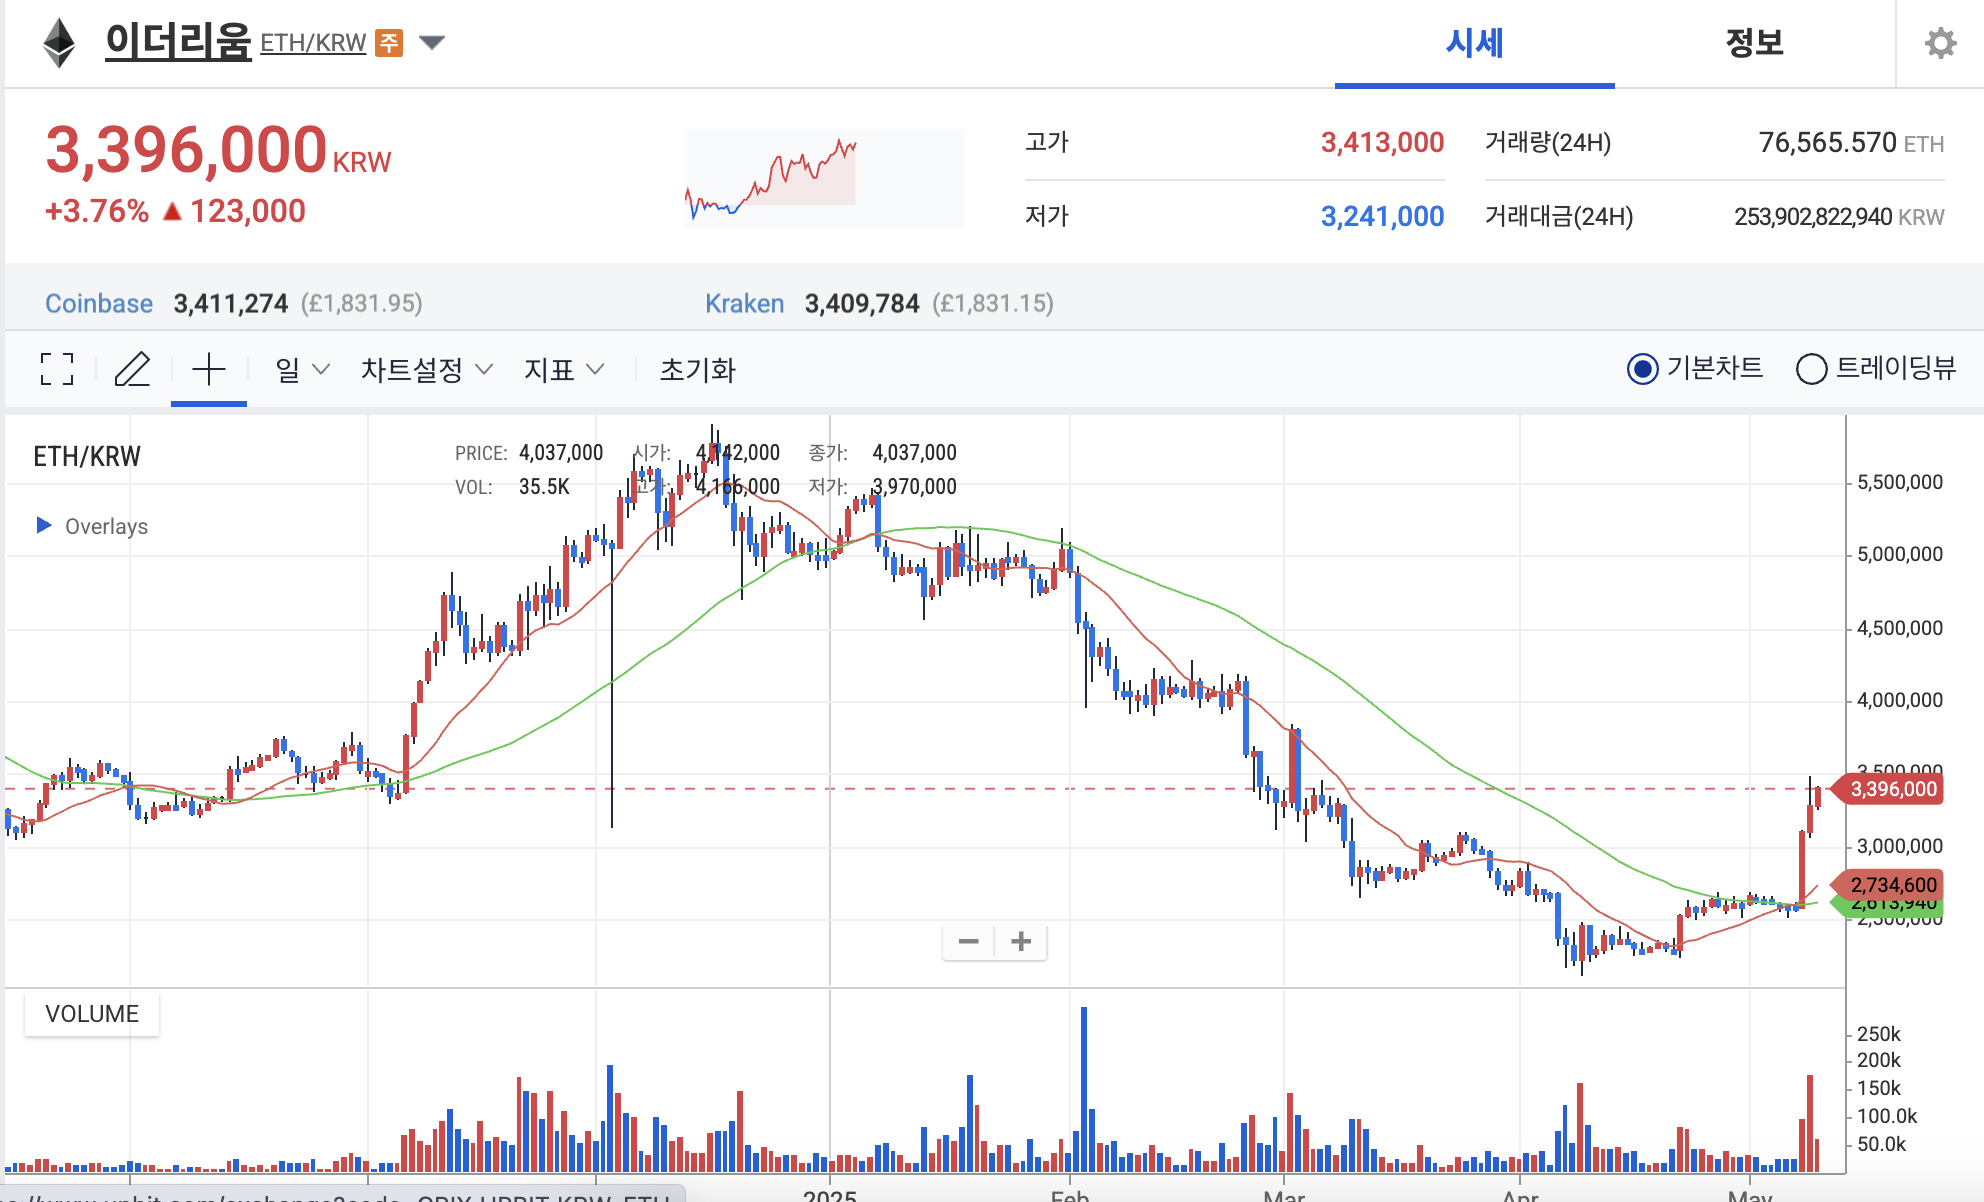Open the drawing tools pencil icon
The width and height of the screenshot is (1984, 1202).
[132, 369]
